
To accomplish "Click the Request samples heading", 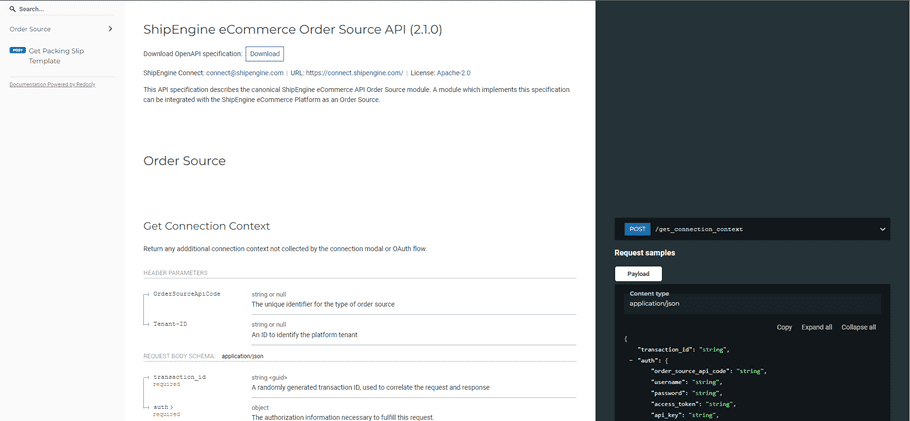I will click(x=645, y=253).
